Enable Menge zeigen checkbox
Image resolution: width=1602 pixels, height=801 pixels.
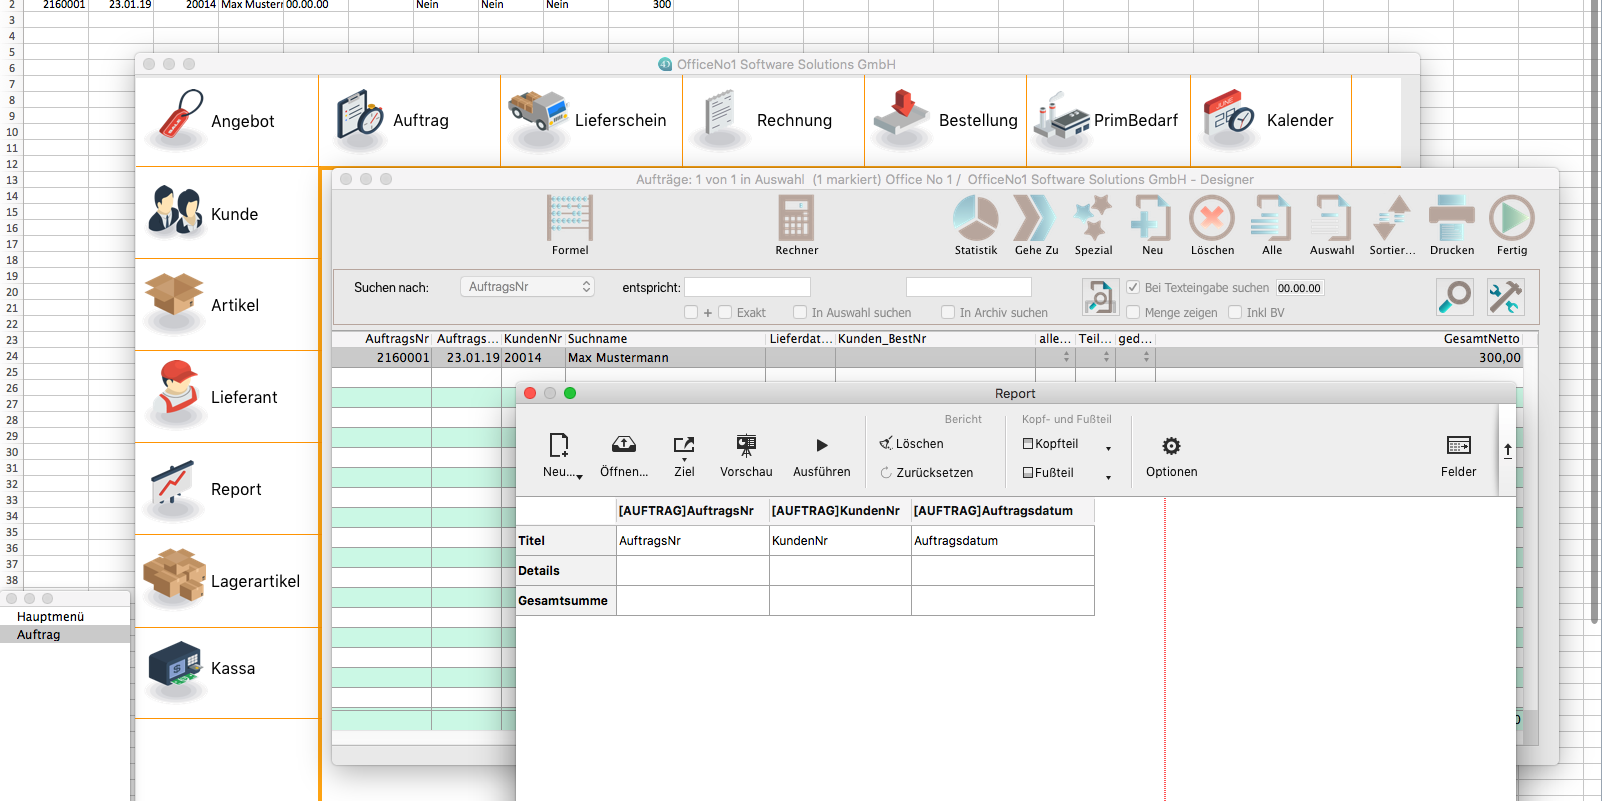[x=1133, y=312]
